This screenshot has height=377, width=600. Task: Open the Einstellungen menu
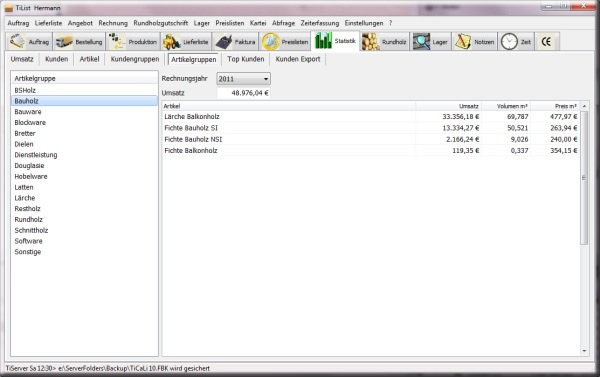click(364, 23)
